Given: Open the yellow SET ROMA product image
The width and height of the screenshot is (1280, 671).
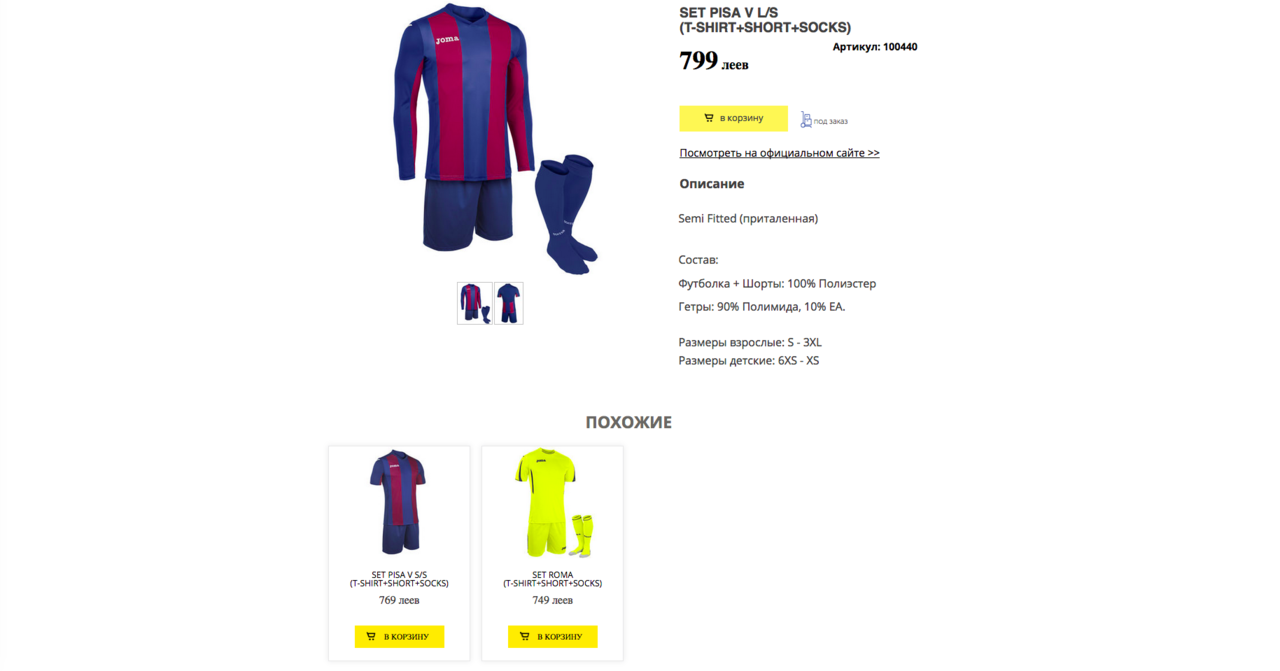Looking at the screenshot, I should (x=553, y=502).
